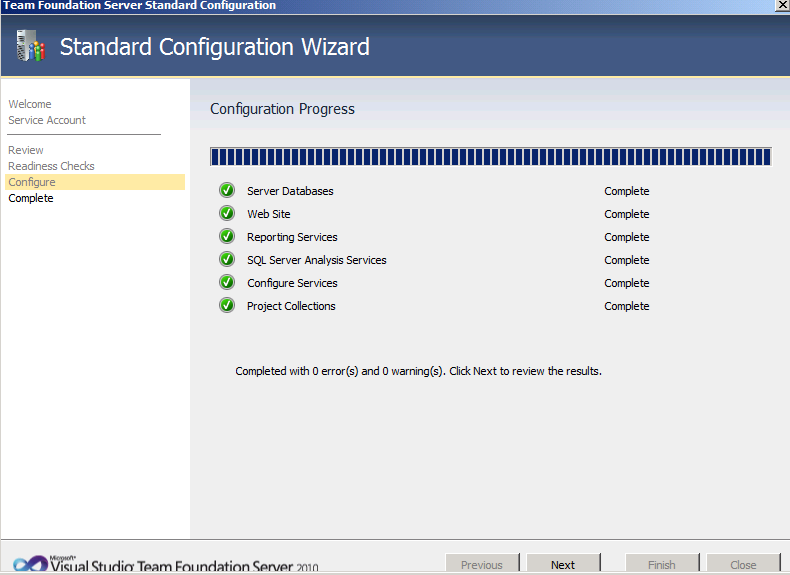Click the Configure Services green checkmark icon
790x575 pixels.
pos(227,282)
